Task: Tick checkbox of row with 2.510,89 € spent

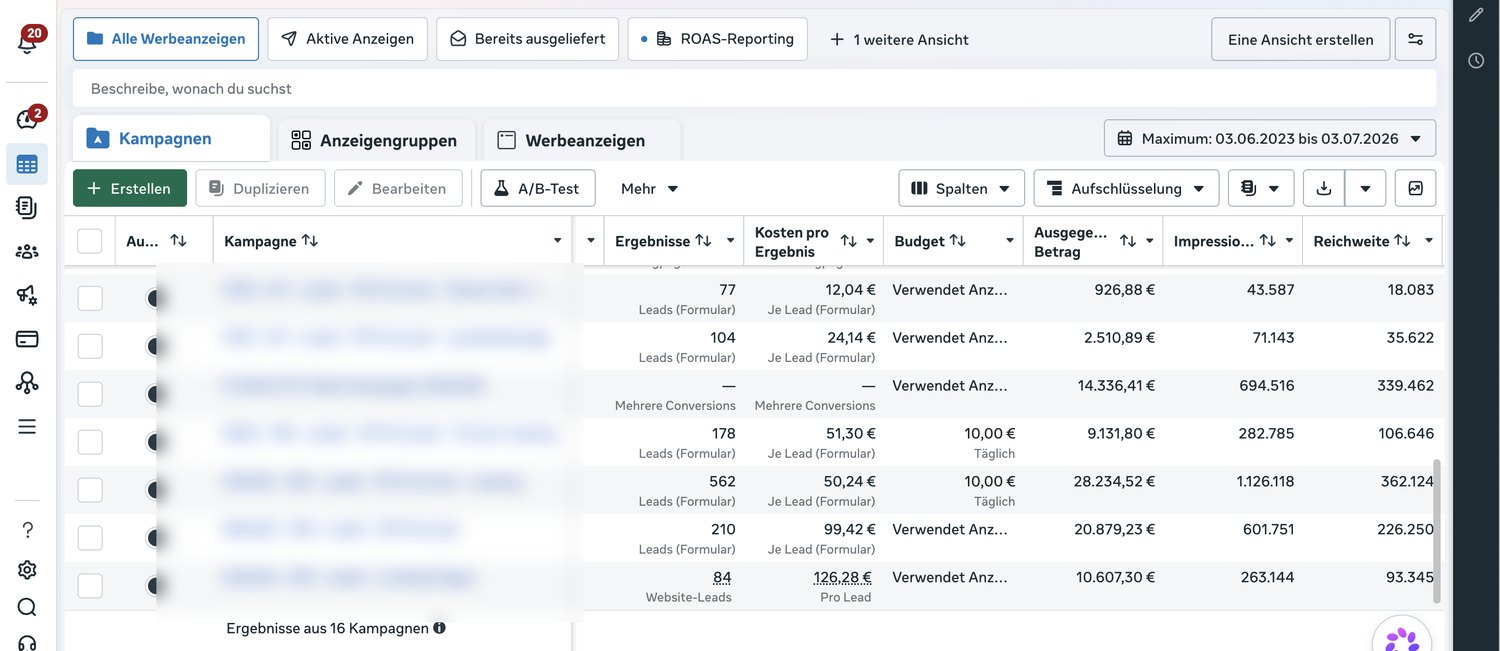Action: [x=90, y=346]
